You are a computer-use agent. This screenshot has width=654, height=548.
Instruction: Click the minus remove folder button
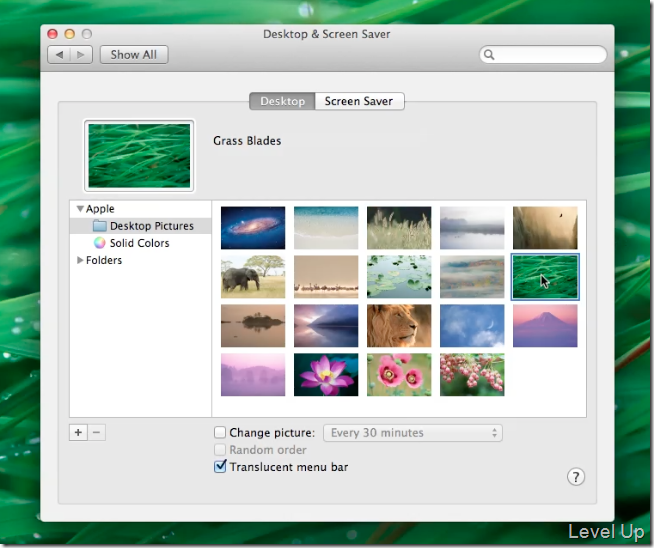(96, 432)
